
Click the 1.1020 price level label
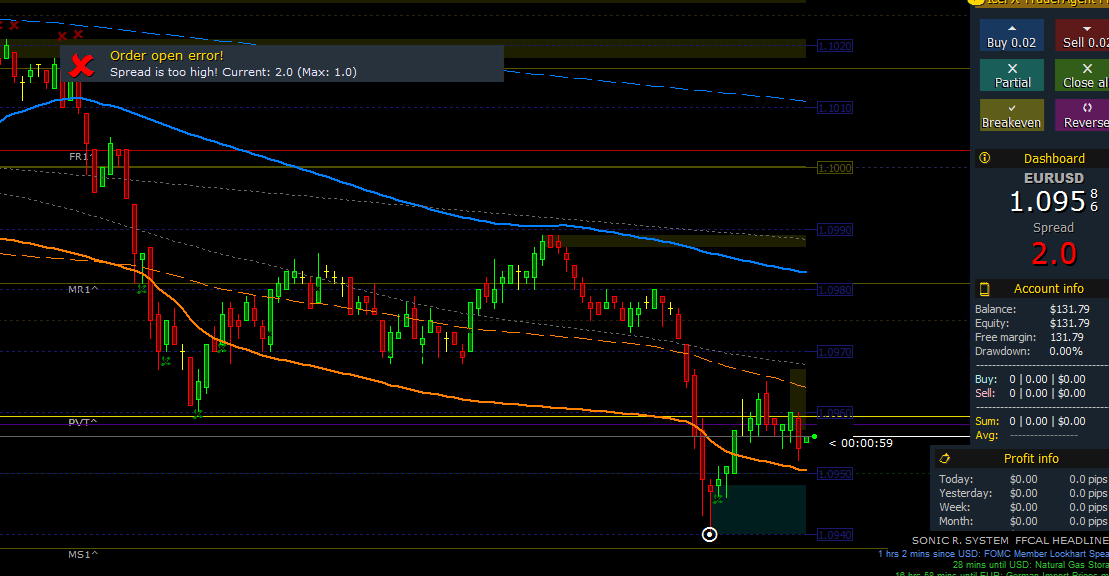coord(835,46)
